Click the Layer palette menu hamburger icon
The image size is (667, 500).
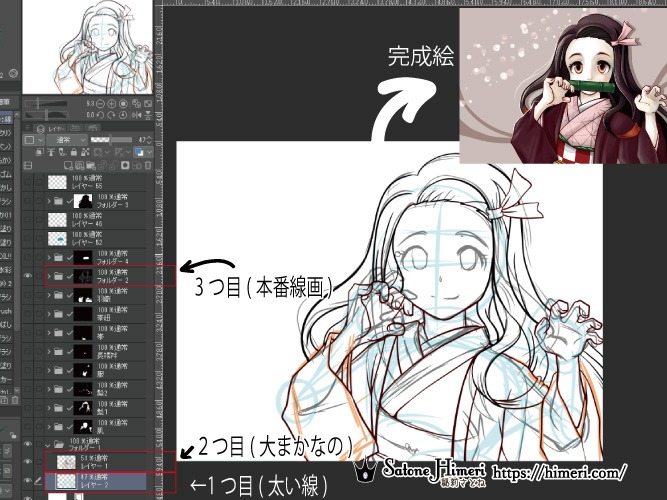pos(28,128)
